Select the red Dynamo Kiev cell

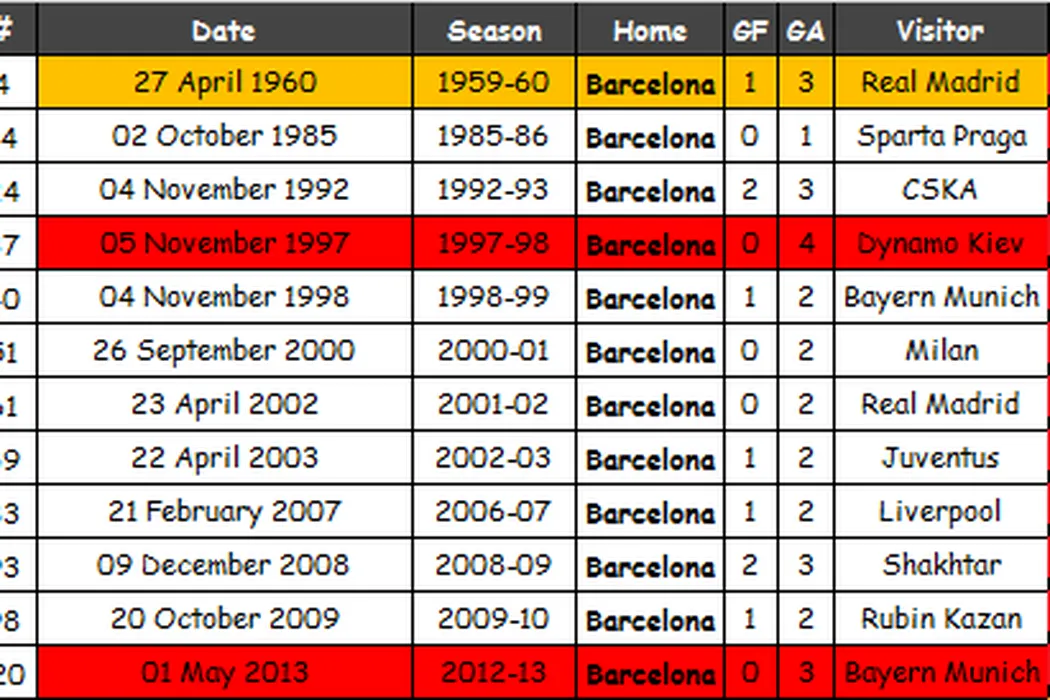(x=940, y=243)
